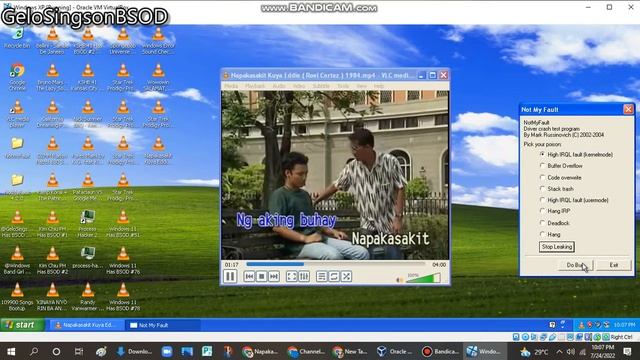
Task: Select High IRQL fault (usermode) option
Action: point(574,200)
